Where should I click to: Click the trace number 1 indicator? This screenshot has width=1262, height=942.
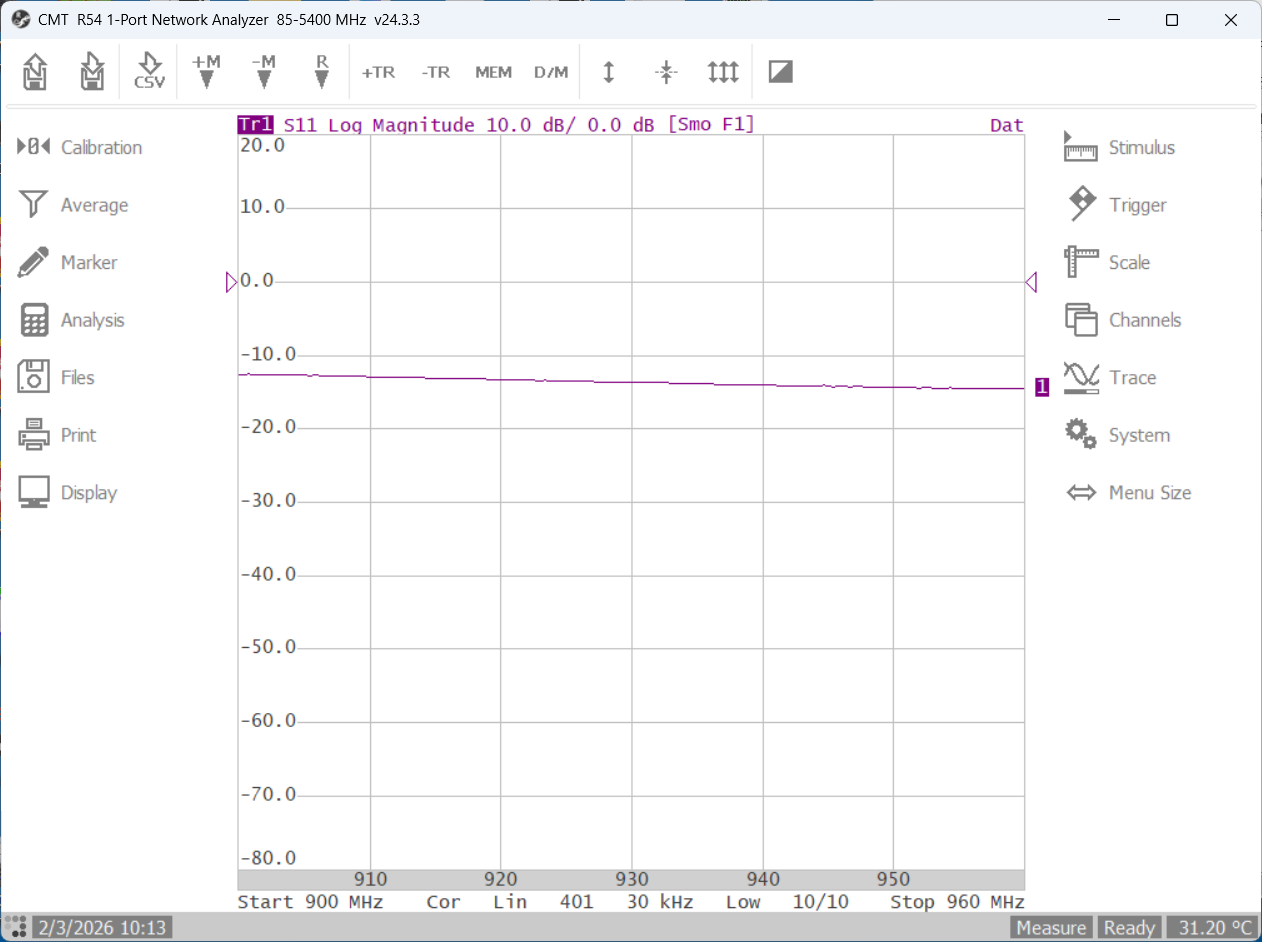[1042, 387]
